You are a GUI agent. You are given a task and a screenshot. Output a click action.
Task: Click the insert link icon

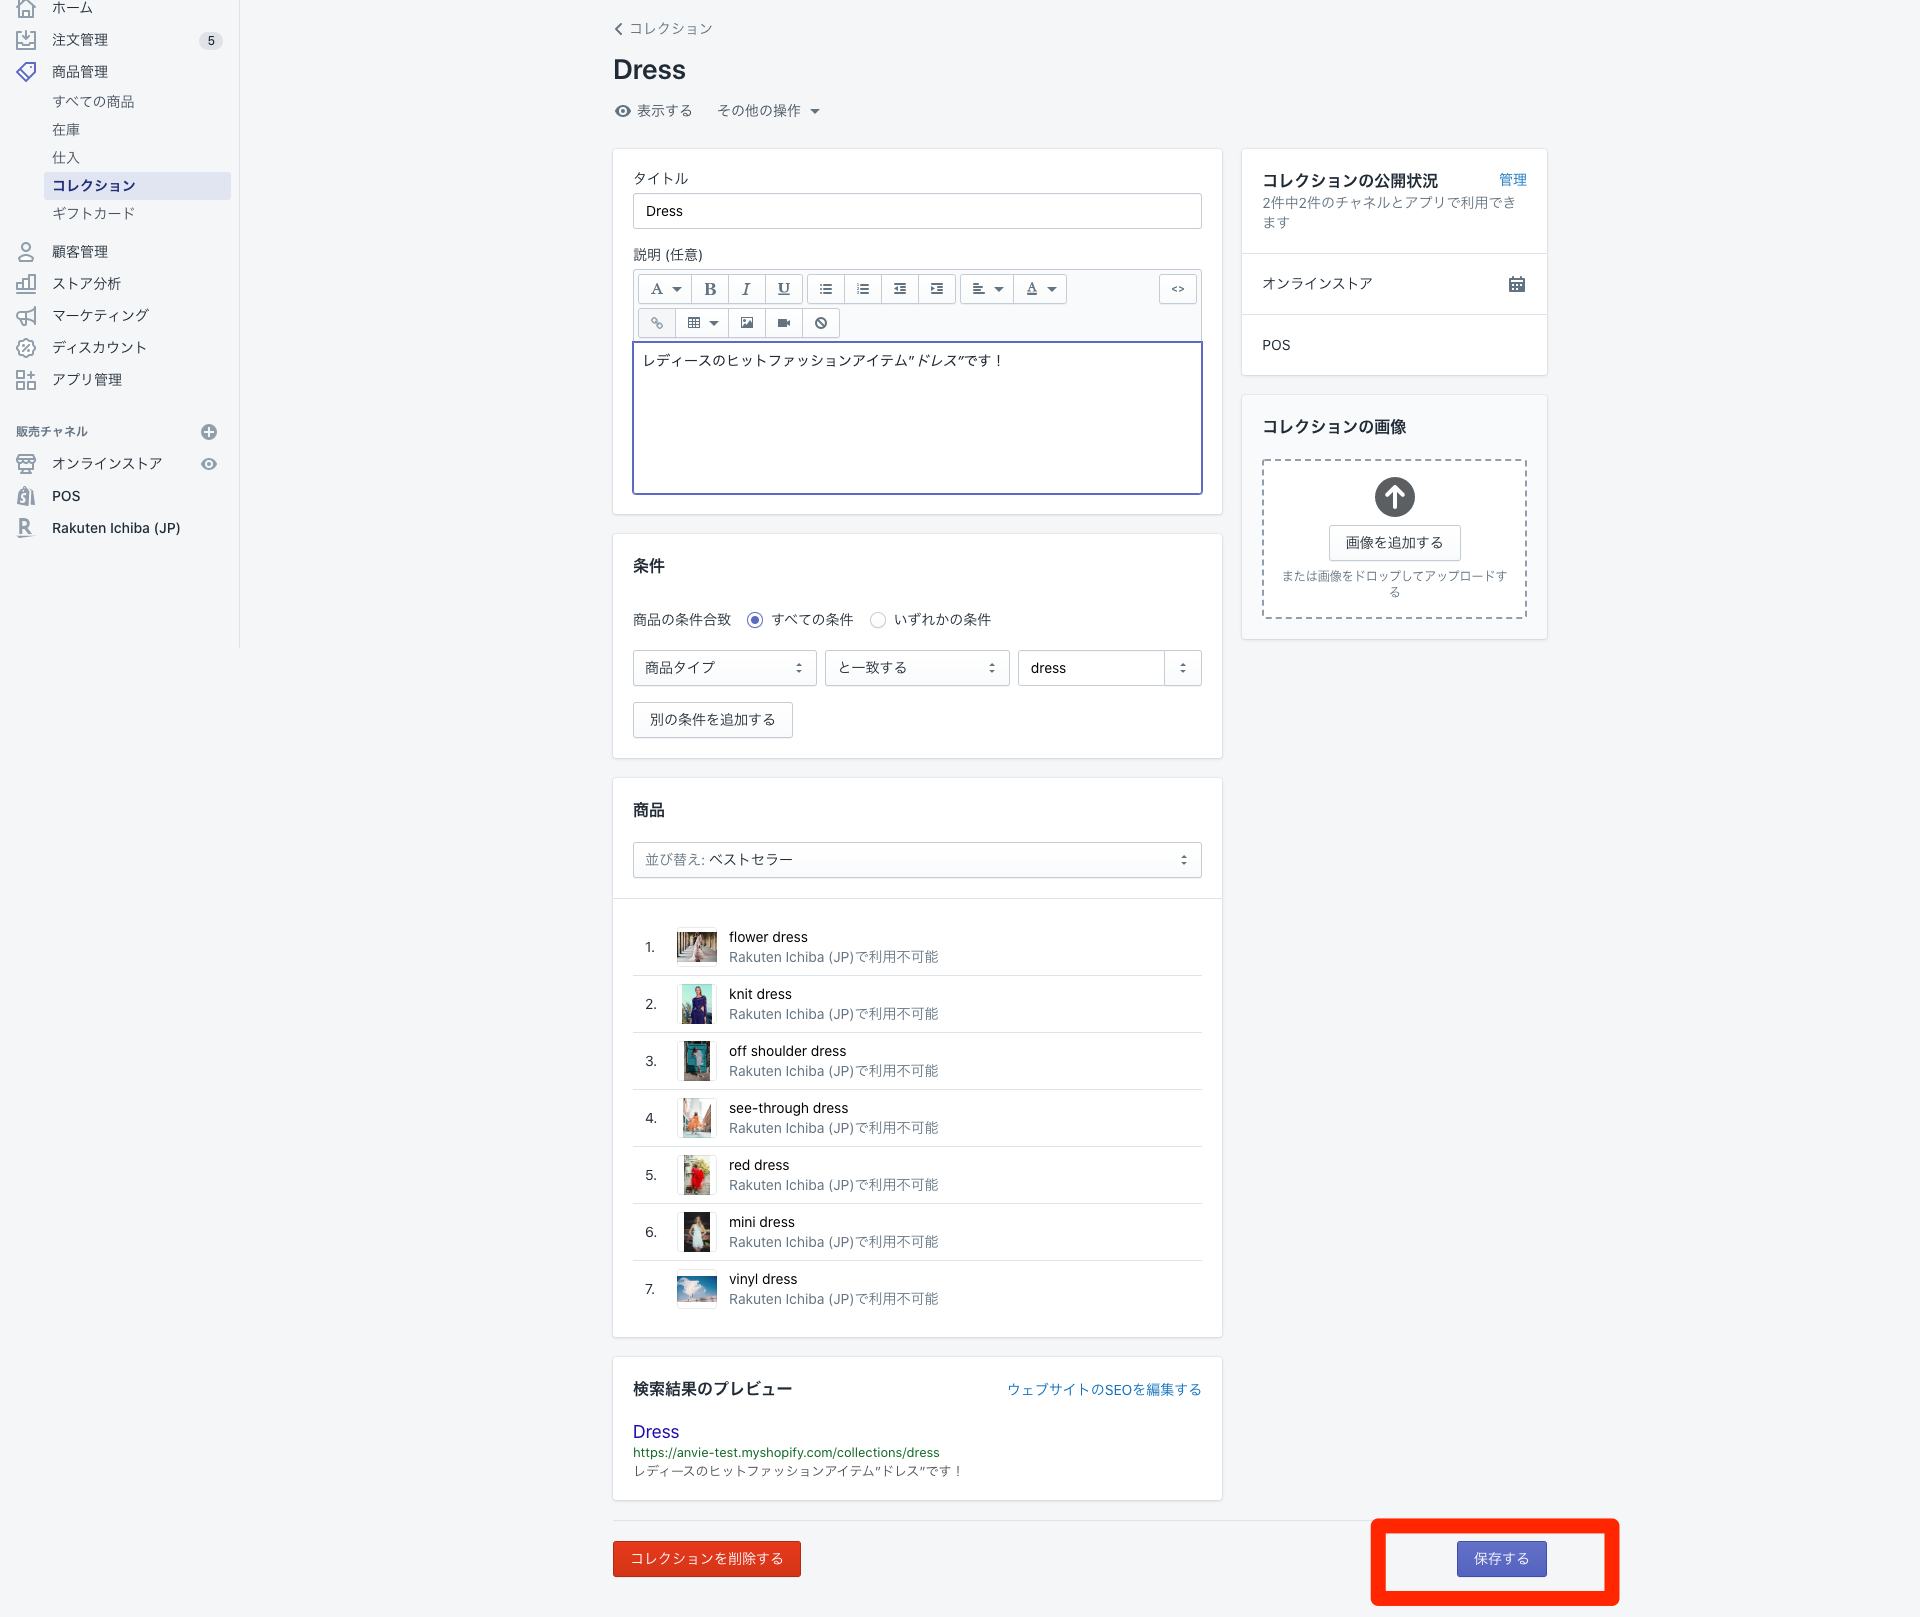(x=657, y=323)
